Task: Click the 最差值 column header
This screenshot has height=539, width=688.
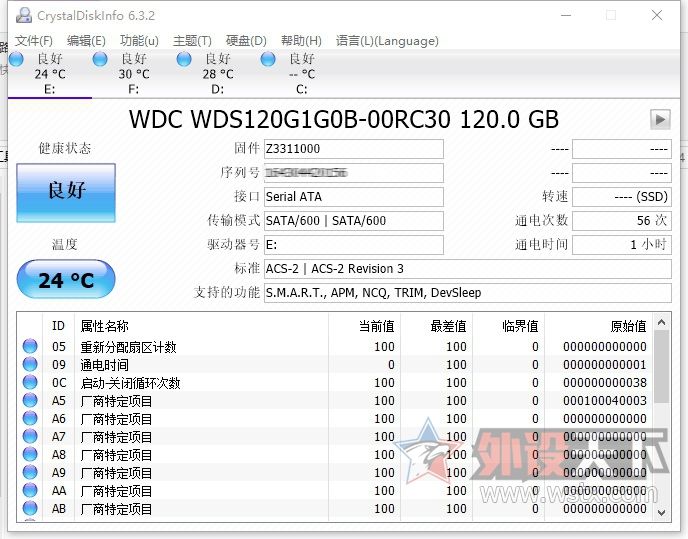Action: coord(437,326)
